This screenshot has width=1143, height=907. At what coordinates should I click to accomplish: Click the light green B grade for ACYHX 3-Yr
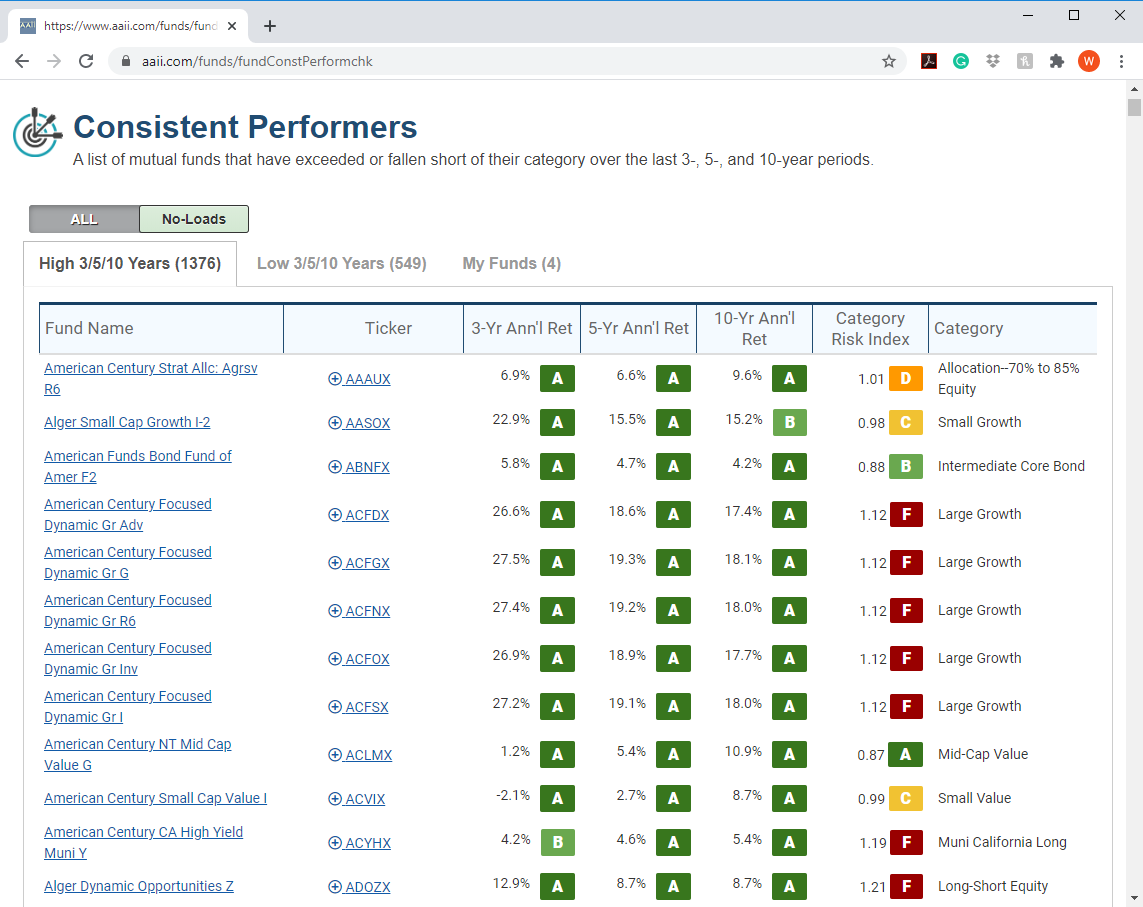pyautogui.click(x=558, y=842)
